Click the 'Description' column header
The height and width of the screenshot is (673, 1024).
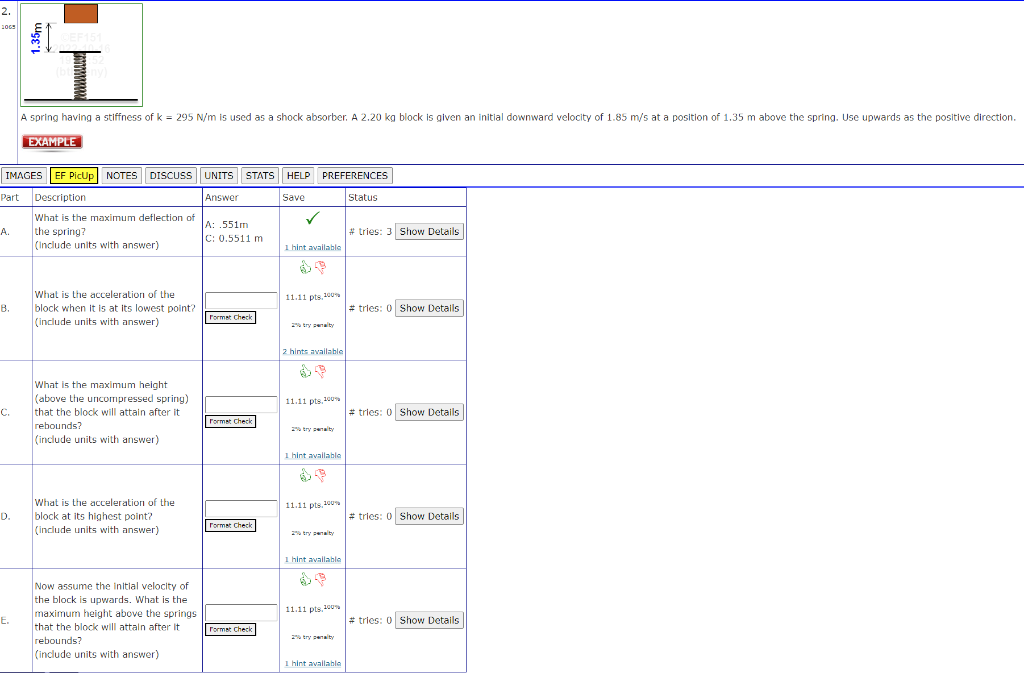[60, 197]
